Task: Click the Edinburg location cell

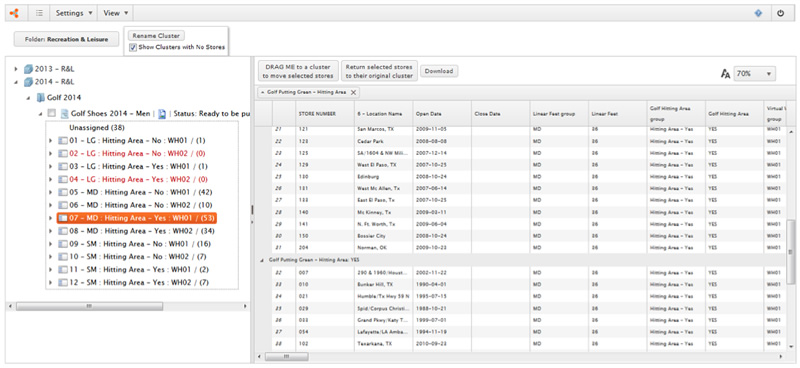Action: click(384, 177)
